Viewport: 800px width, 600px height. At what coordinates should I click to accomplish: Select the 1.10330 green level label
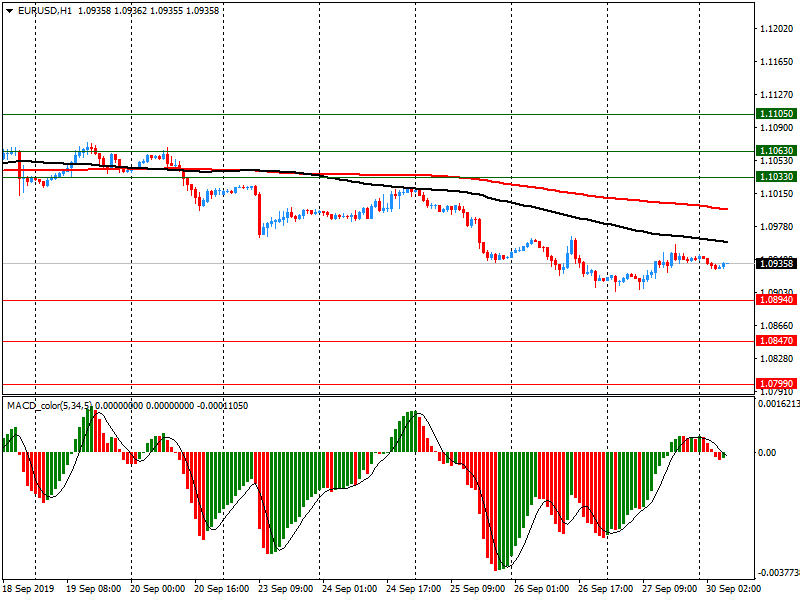[776, 177]
